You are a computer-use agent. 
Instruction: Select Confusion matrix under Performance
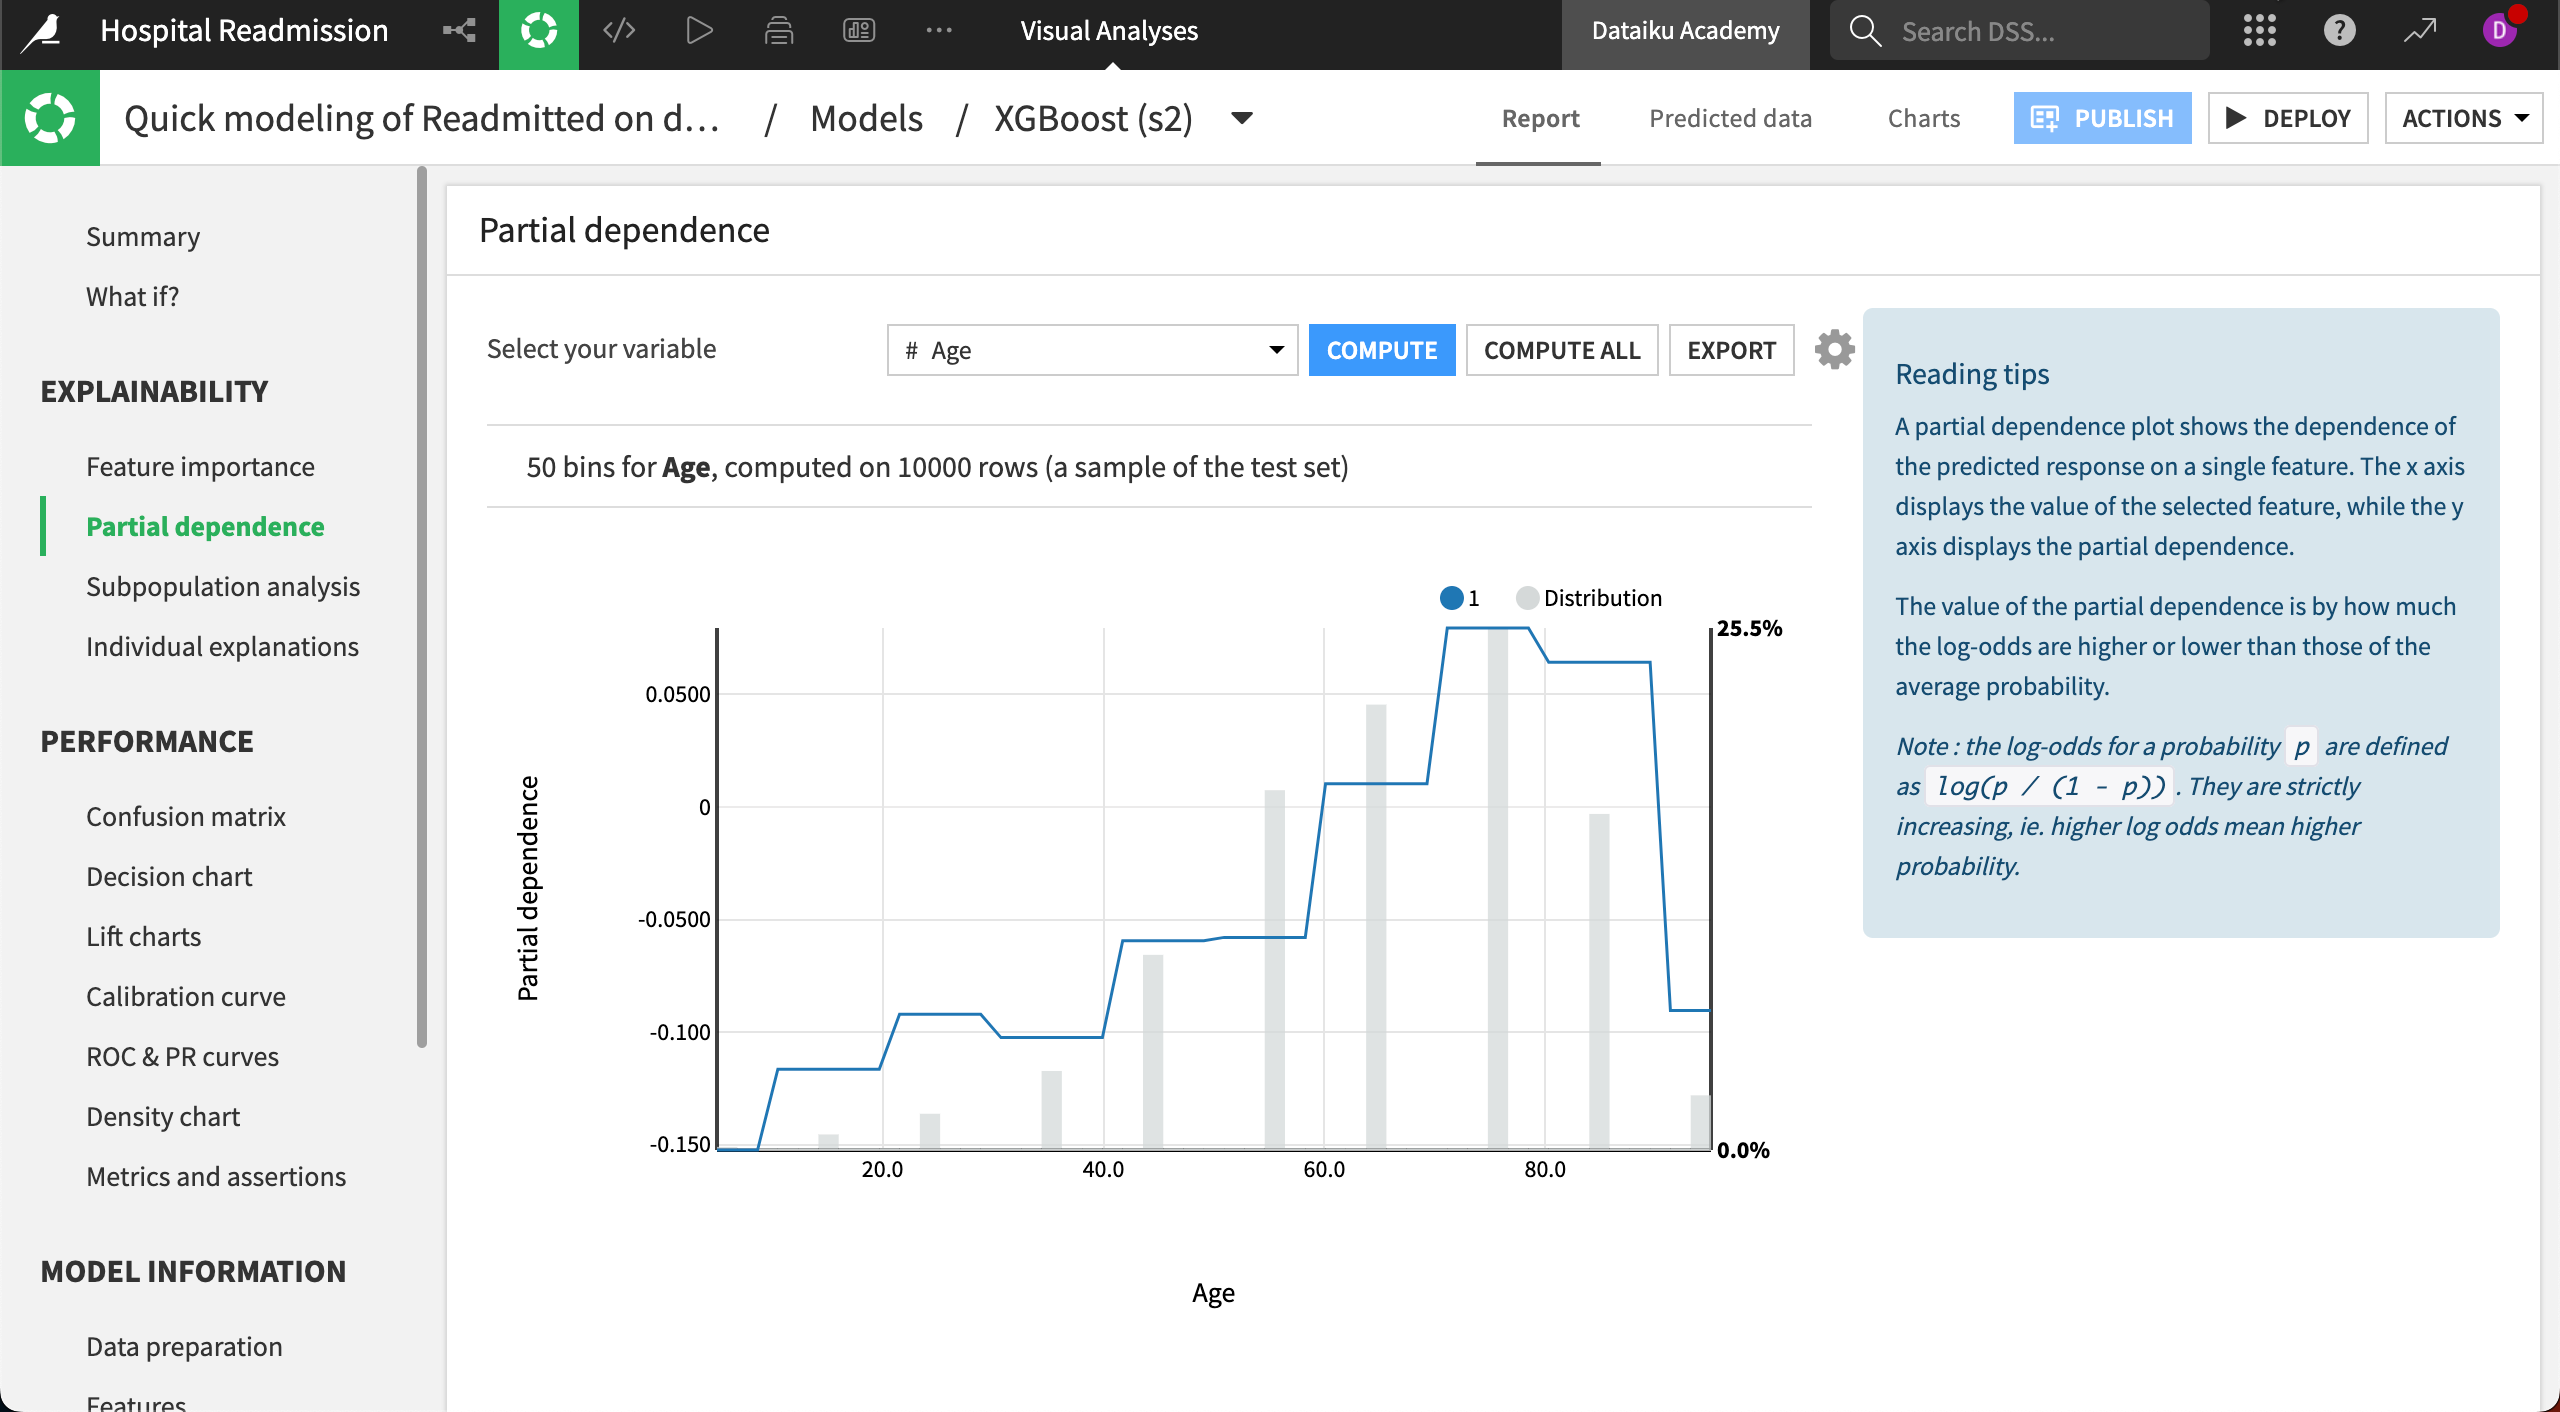tap(185, 816)
